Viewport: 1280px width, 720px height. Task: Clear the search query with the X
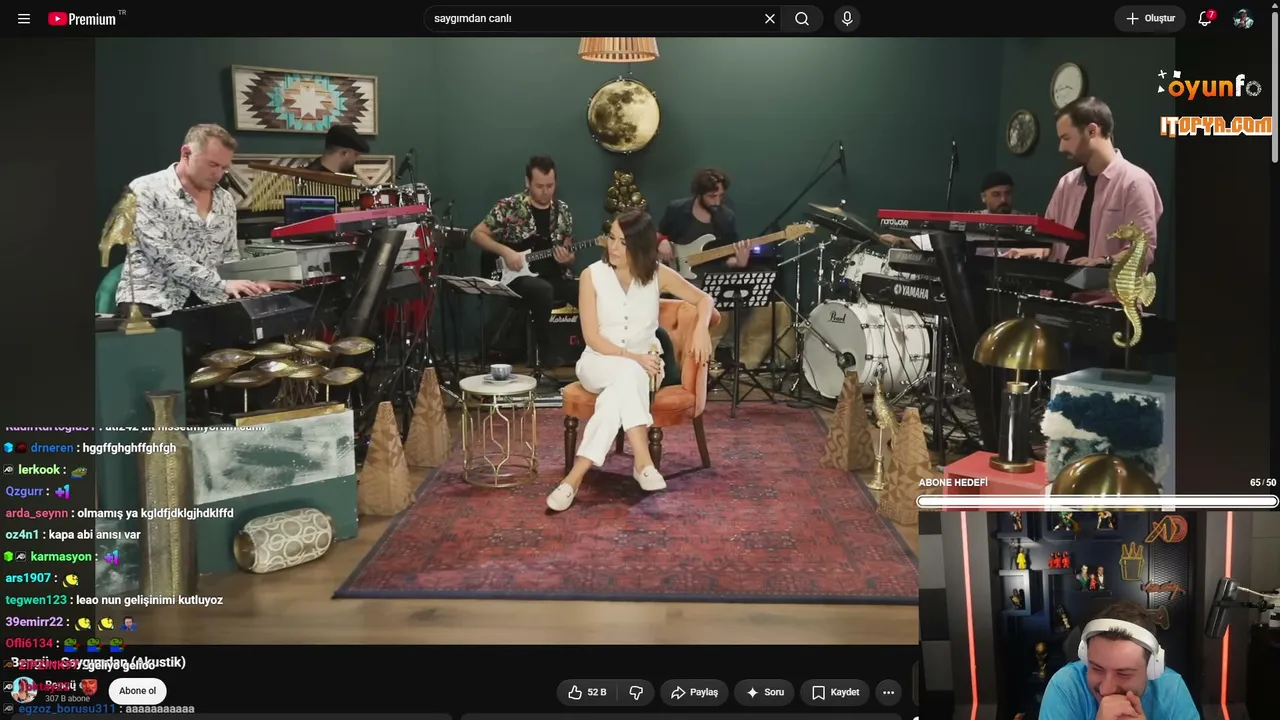click(770, 19)
